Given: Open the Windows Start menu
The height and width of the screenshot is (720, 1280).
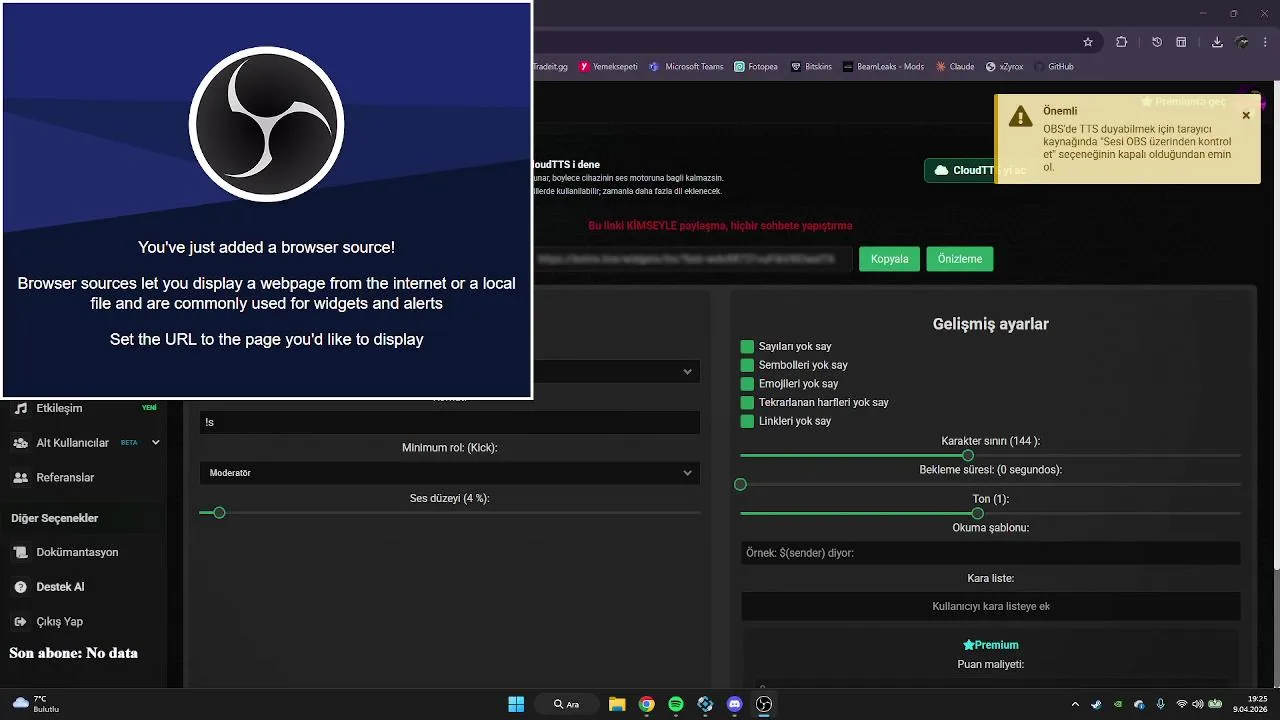Looking at the screenshot, I should 516,704.
